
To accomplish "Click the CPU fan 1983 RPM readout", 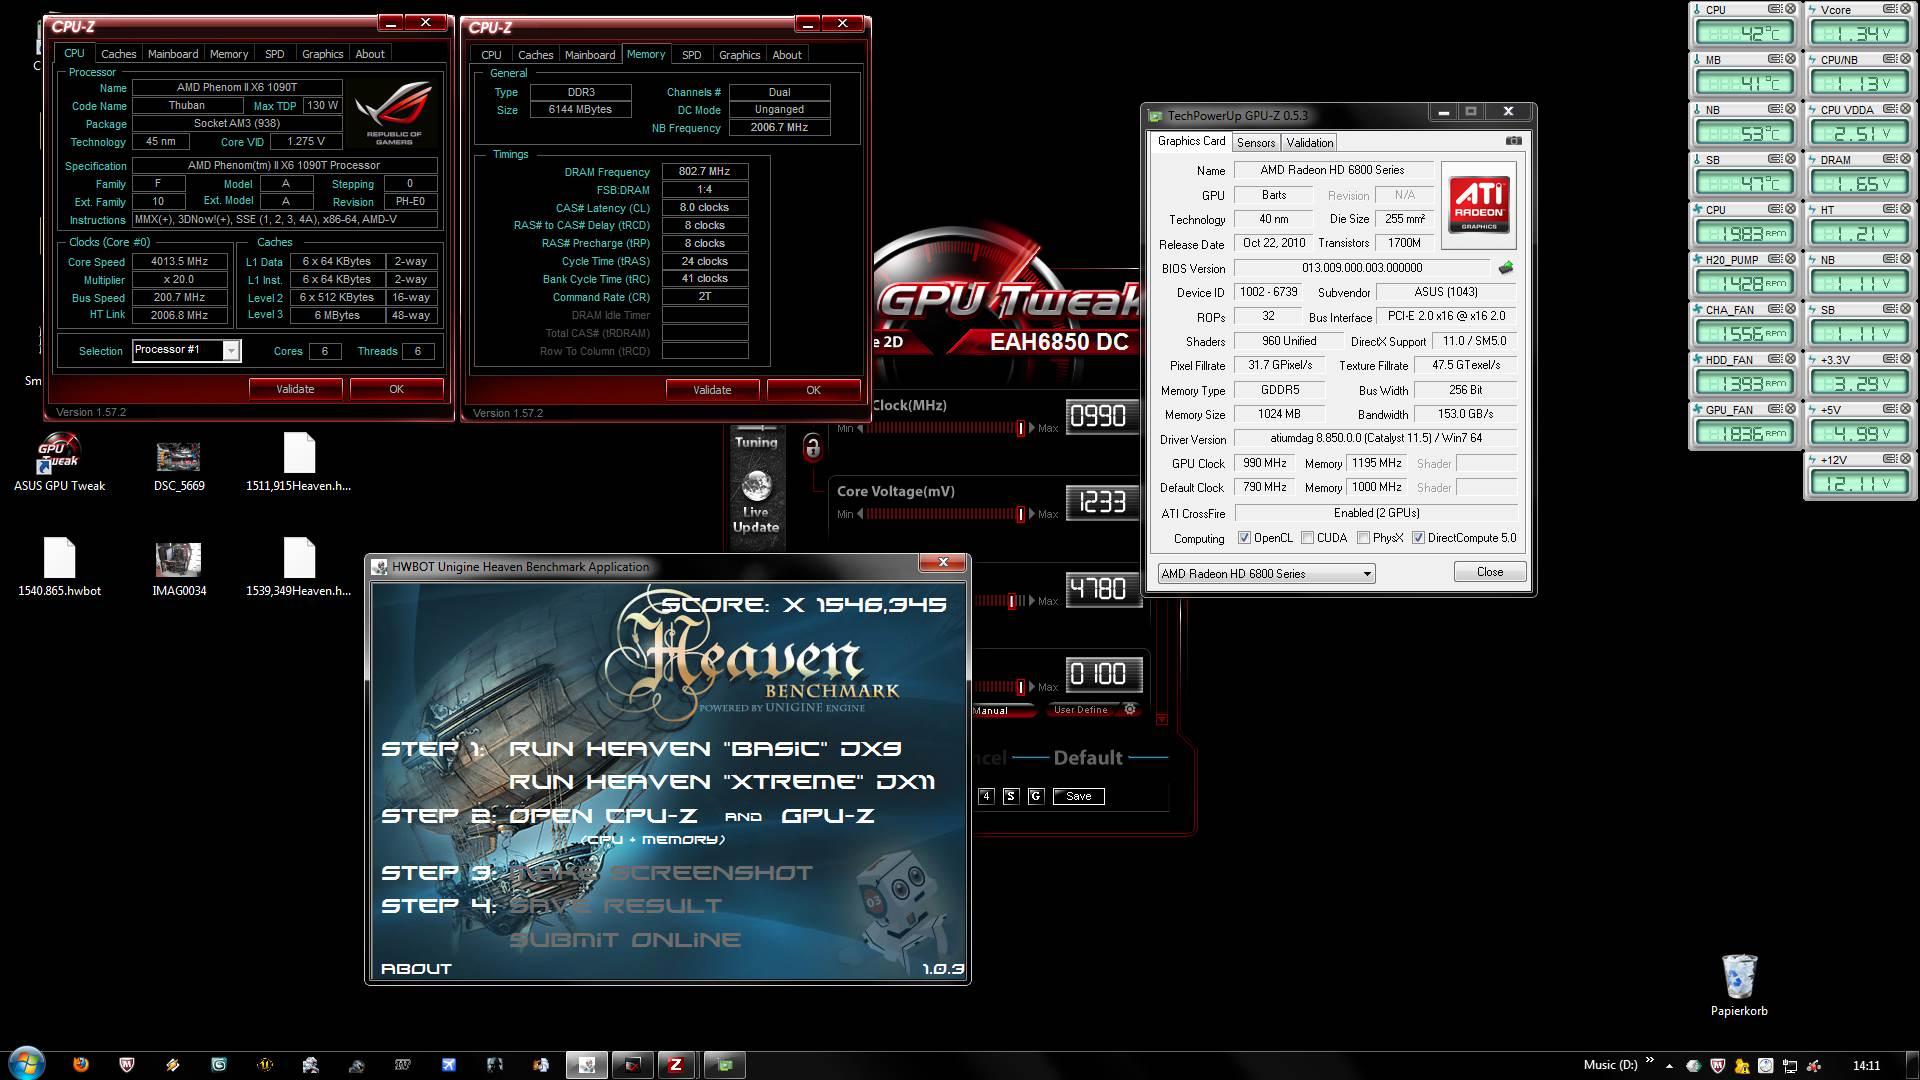I will click(x=1744, y=233).
